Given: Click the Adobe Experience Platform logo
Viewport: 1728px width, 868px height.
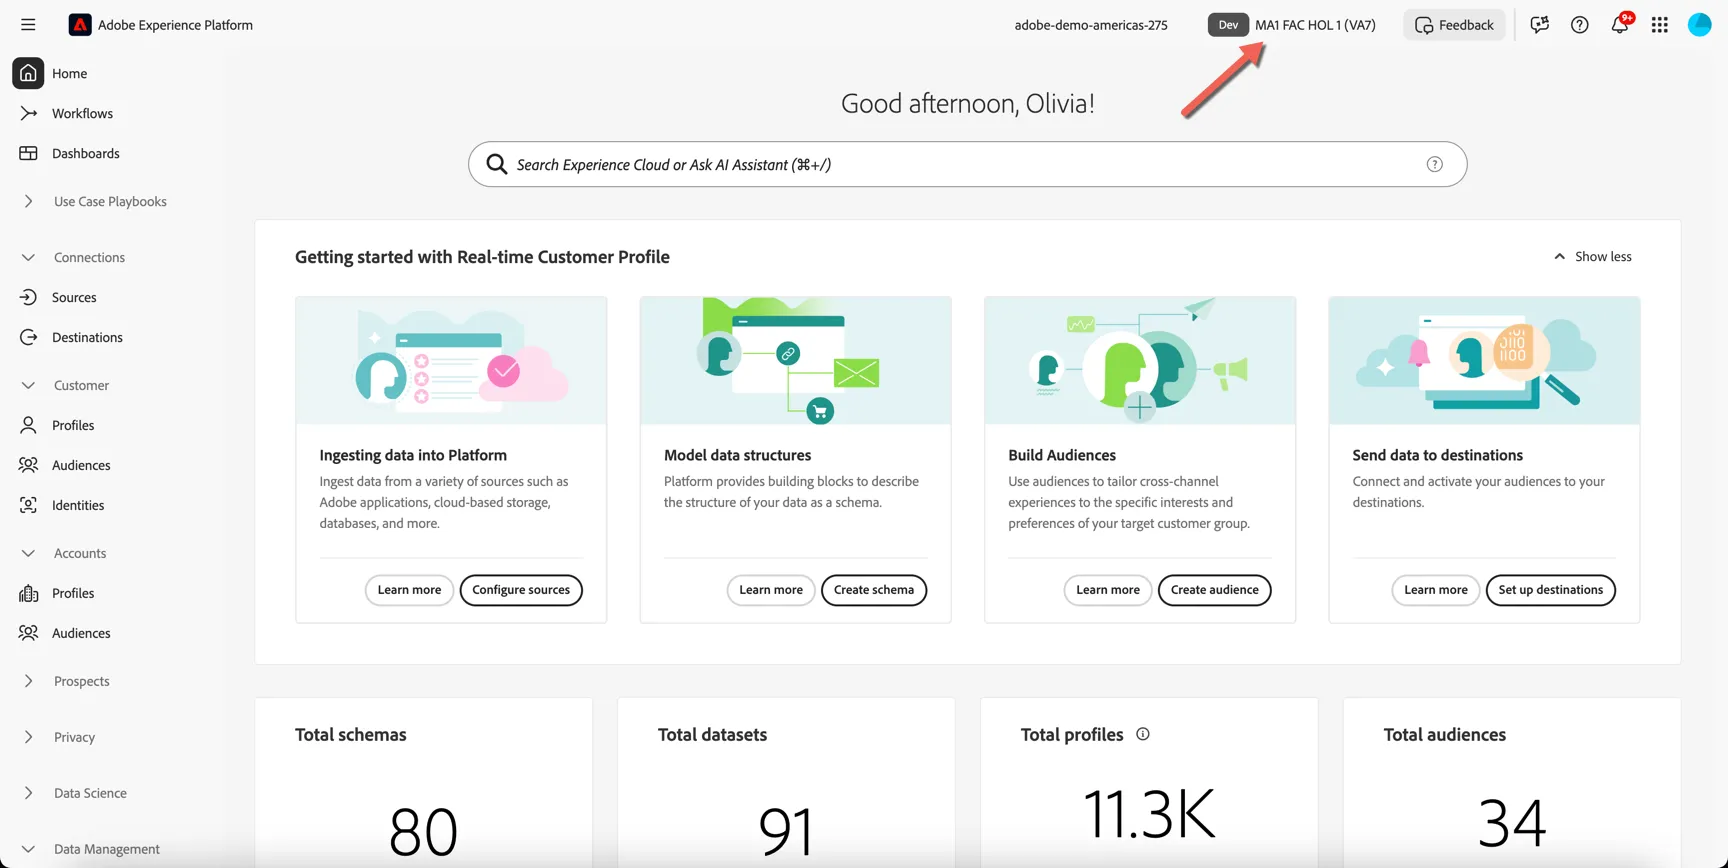Looking at the screenshot, I should [80, 25].
